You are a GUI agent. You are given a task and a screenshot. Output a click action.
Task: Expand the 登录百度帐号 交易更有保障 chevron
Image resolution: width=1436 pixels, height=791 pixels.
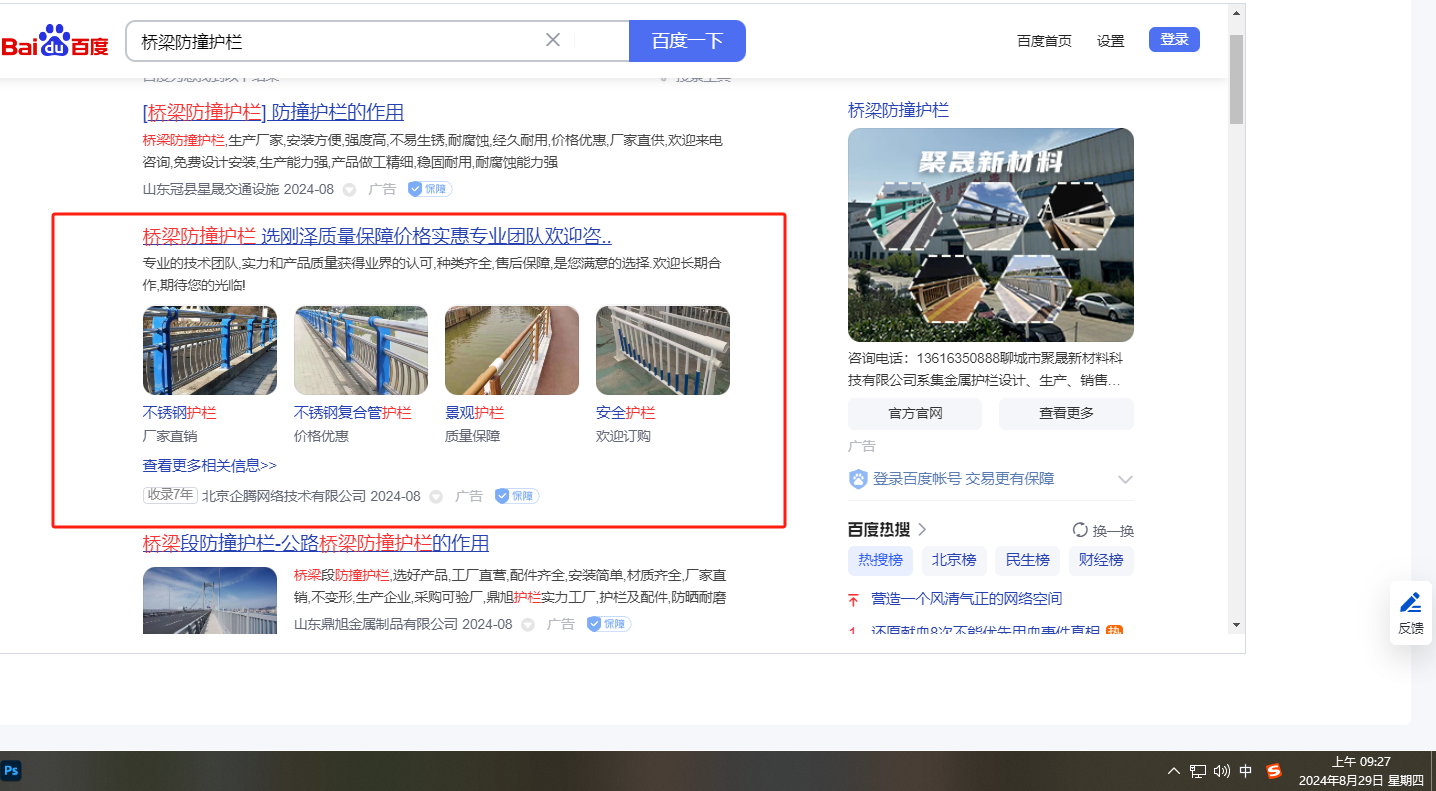pyautogui.click(x=1125, y=479)
